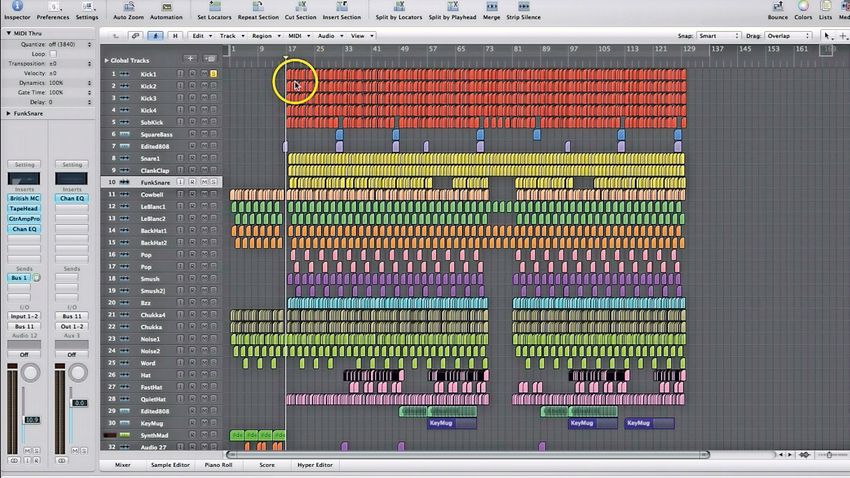Screen dimensions: 850x478
Task: Click the Bus 1 send button
Action: pyautogui.click(x=20, y=278)
